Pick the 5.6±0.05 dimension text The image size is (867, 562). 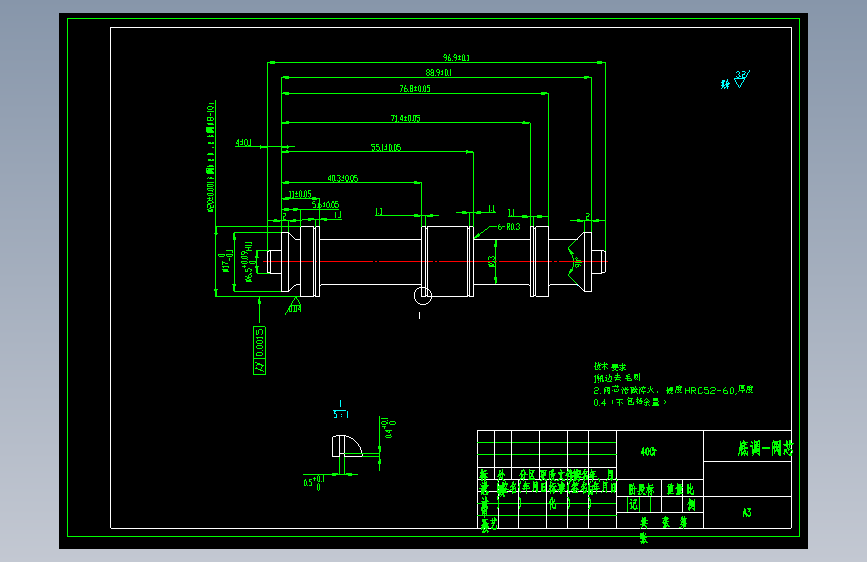(x=326, y=205)
